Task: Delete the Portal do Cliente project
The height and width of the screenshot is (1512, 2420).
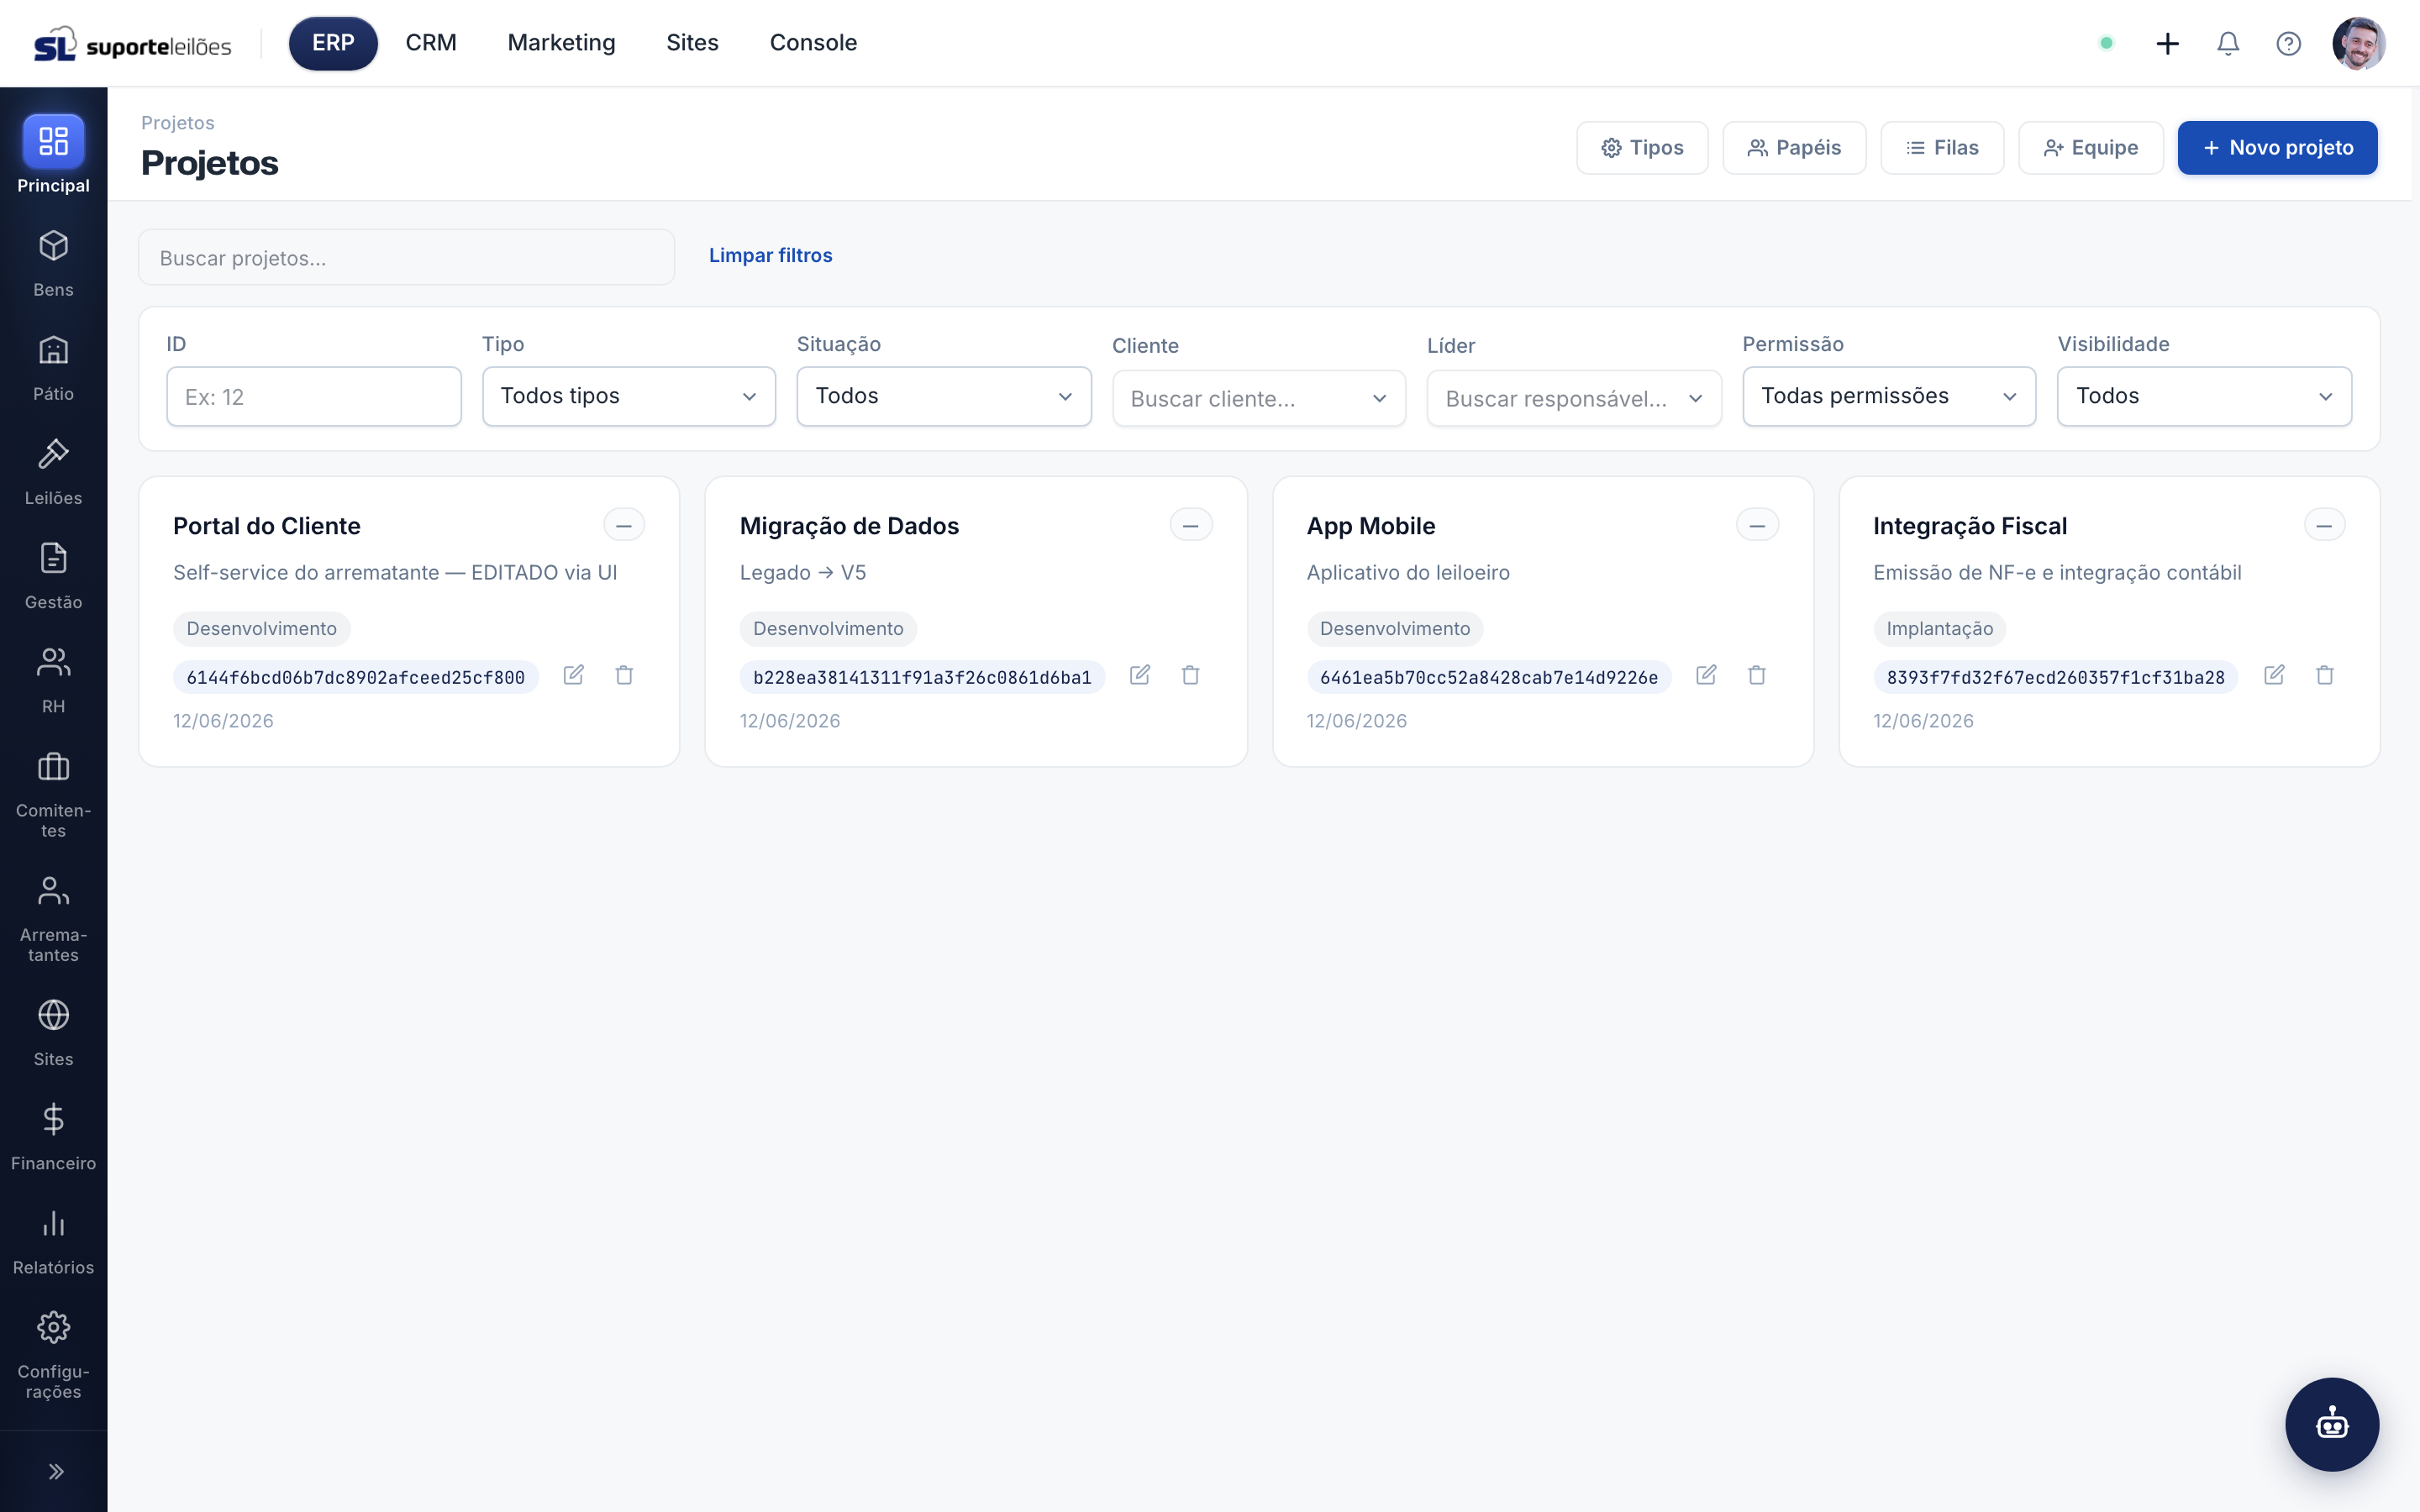Action: (624, 675)
